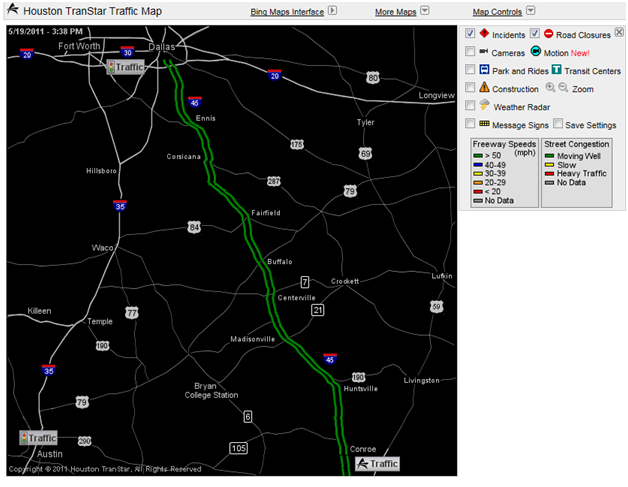Viewport: 628px width, 487px height.
Task: Click the US 175 route shield
Action: point(297,144)
